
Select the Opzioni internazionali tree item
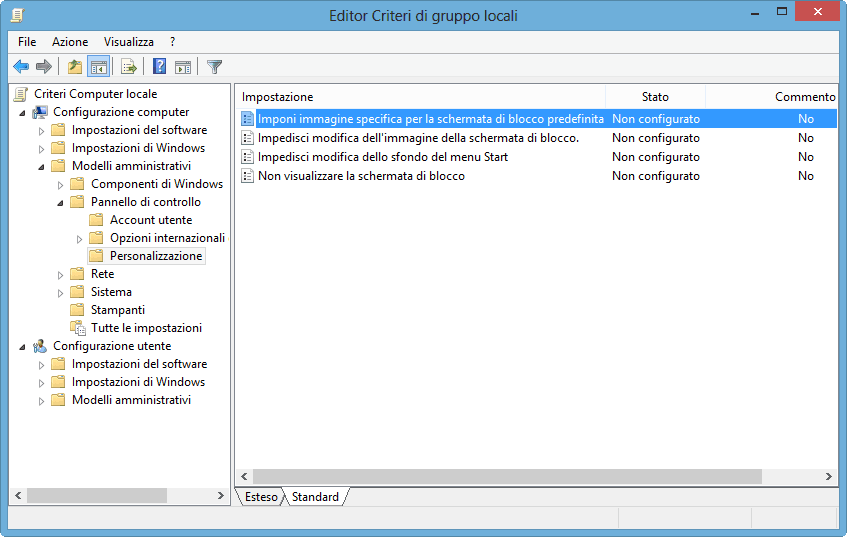167,238
